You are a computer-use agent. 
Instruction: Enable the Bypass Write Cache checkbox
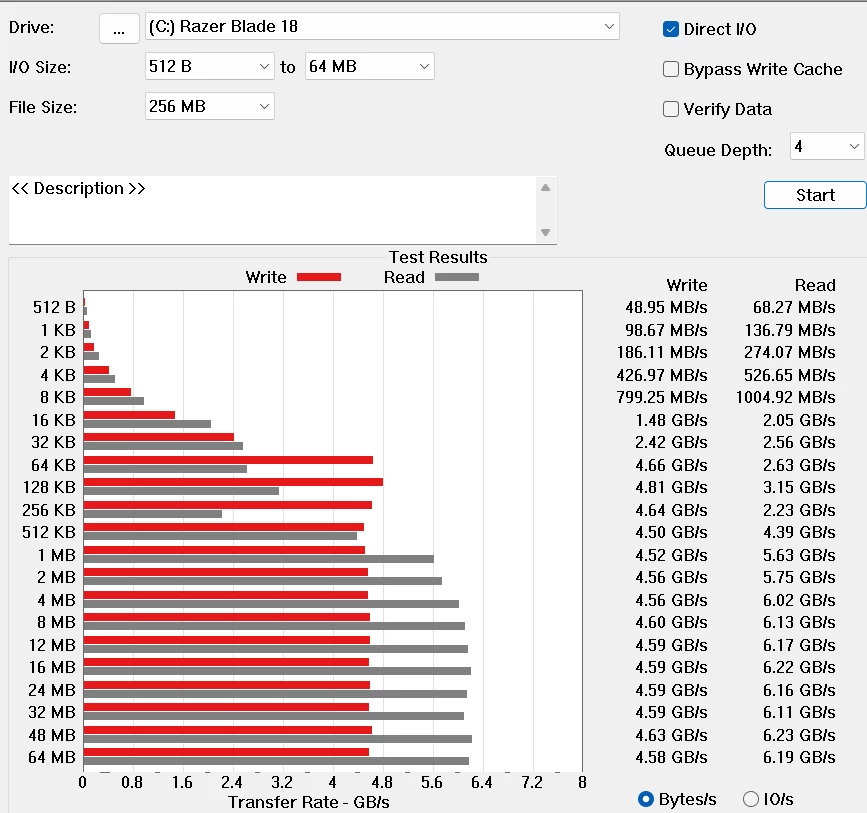coord(671,69)
